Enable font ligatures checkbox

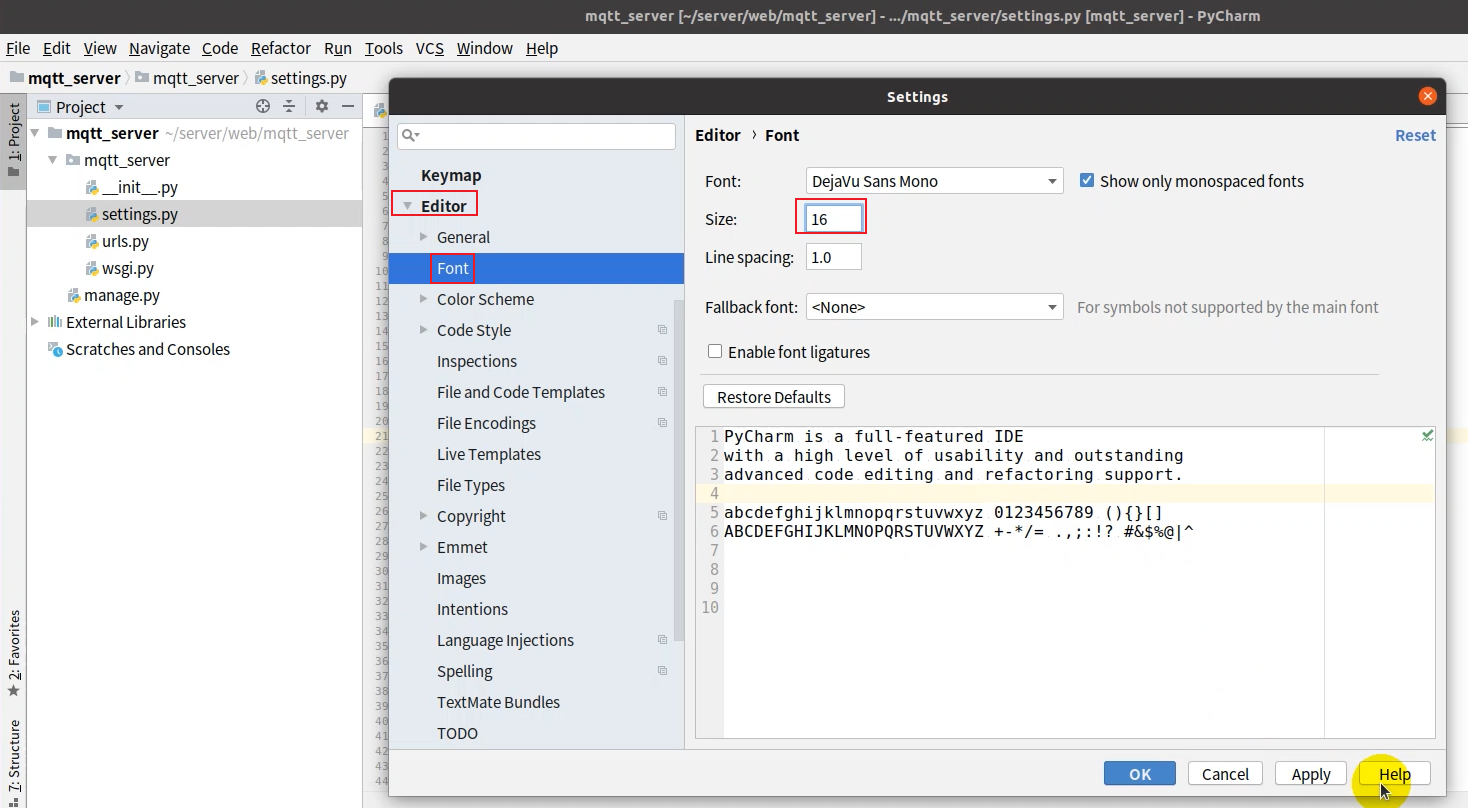pos(715,351)
